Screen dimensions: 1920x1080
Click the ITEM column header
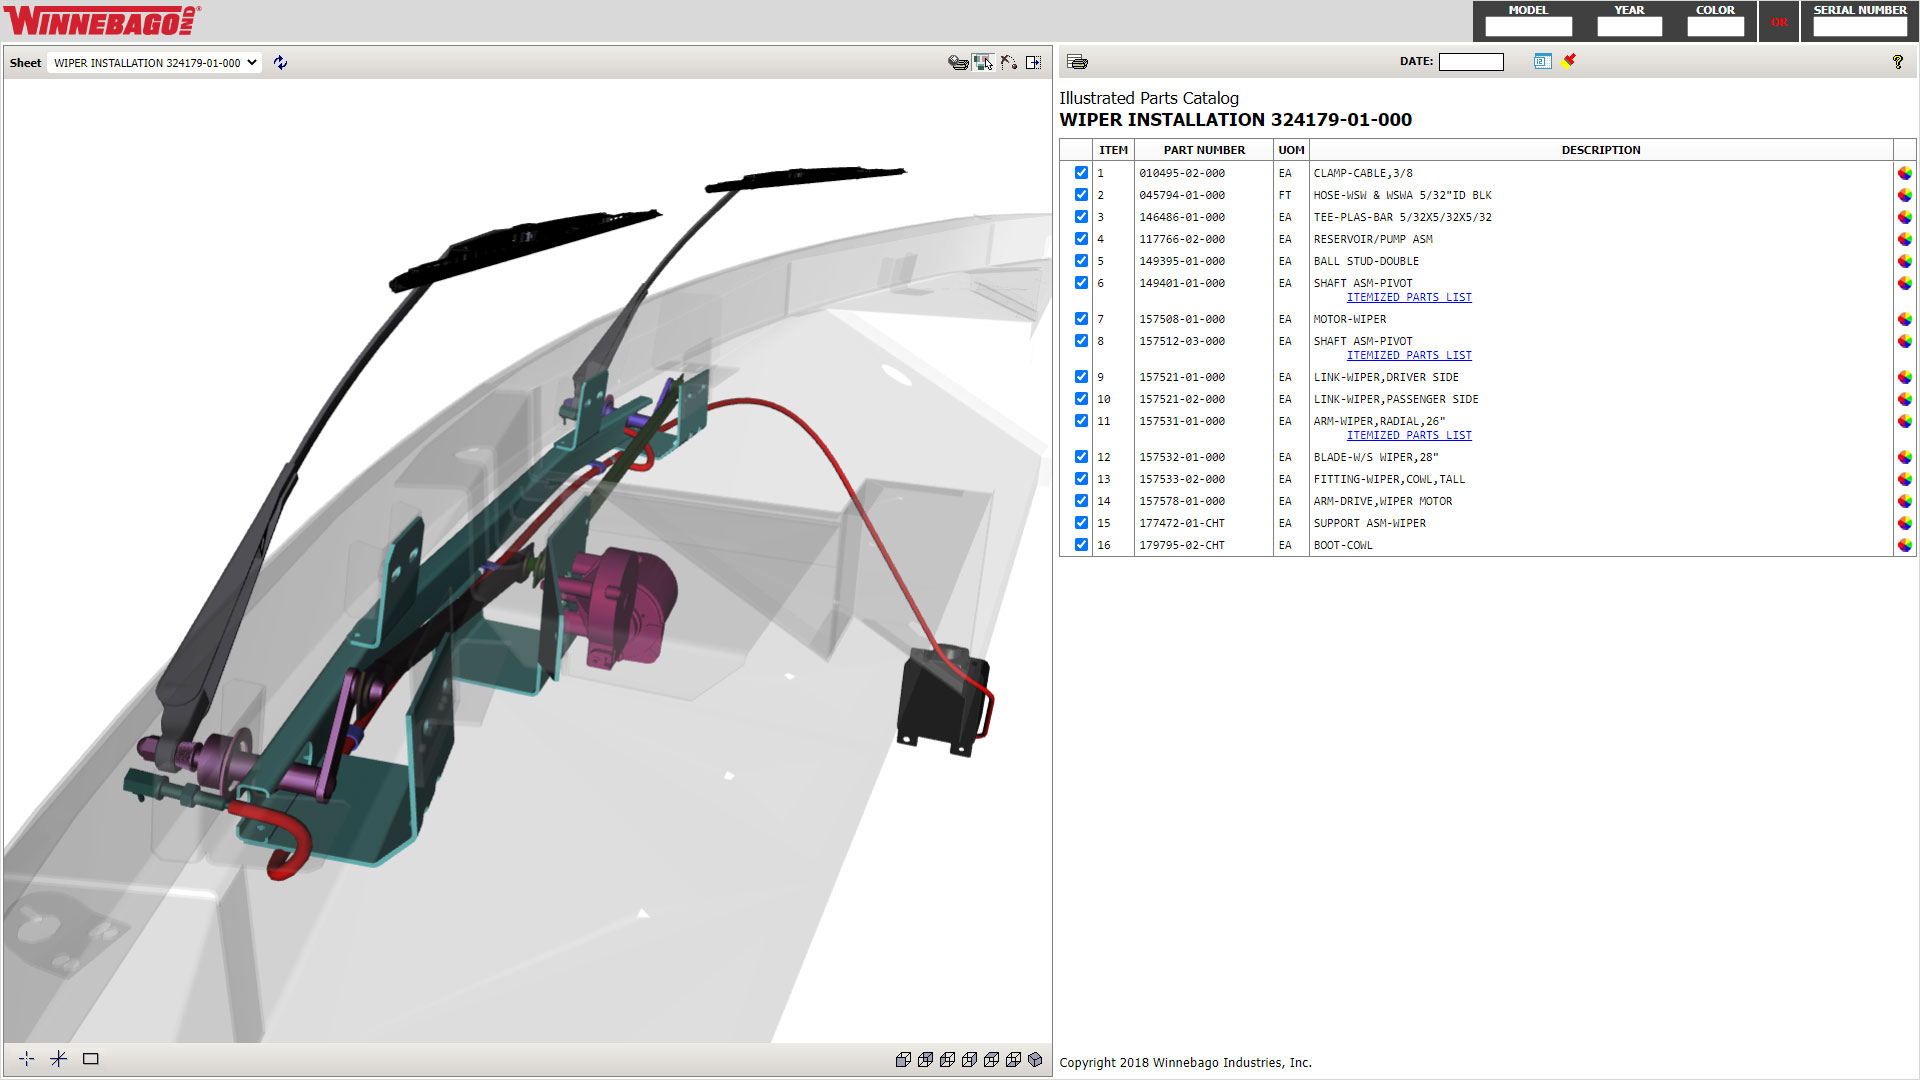(x=1113, y=150)
